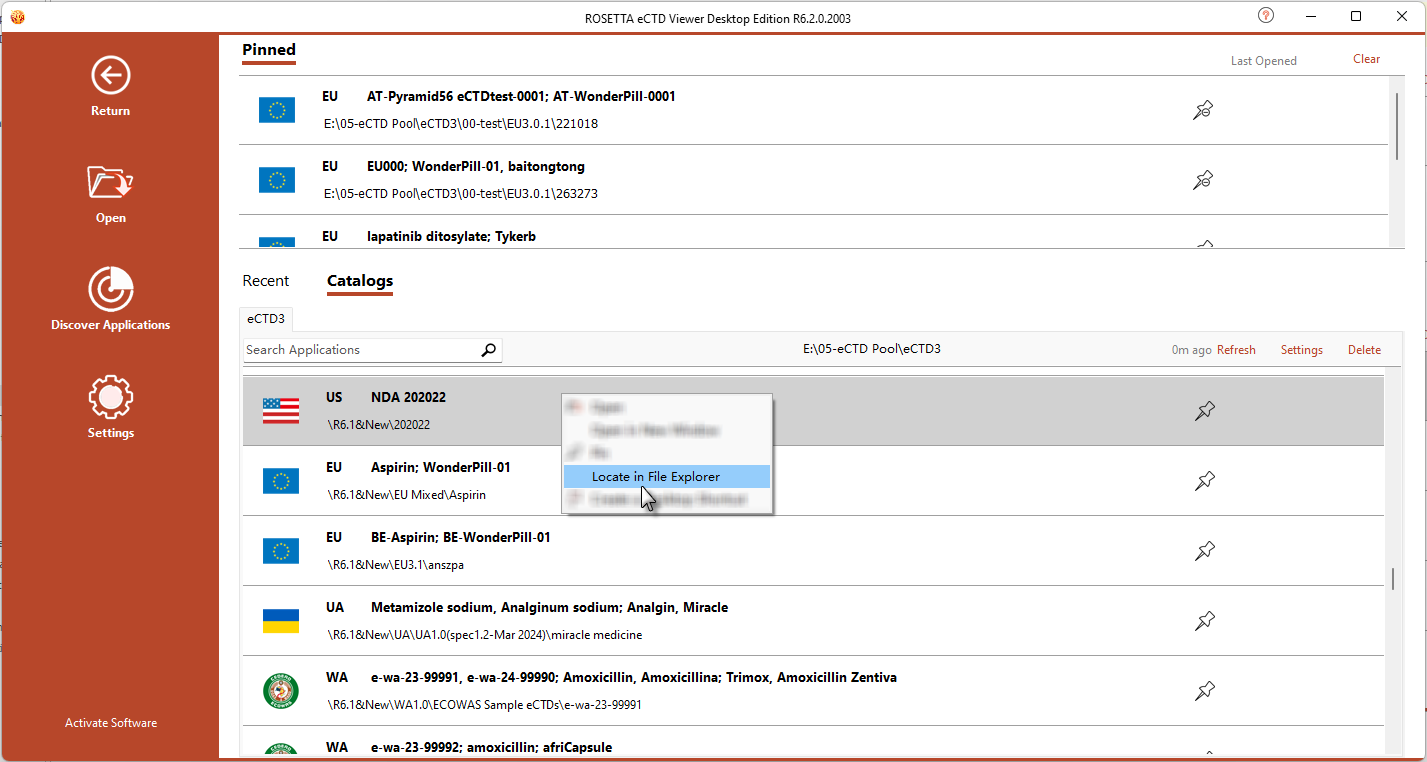
Task: Click path \R6.1&New\EU Mixed\Aspirin
Action: [x=406, y=494]
